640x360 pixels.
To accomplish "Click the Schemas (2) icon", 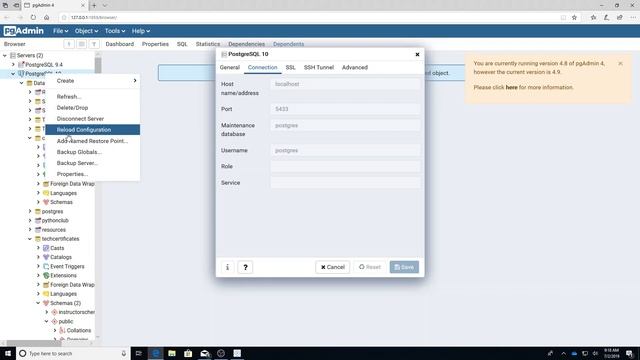I will click(x=46, y=303).
